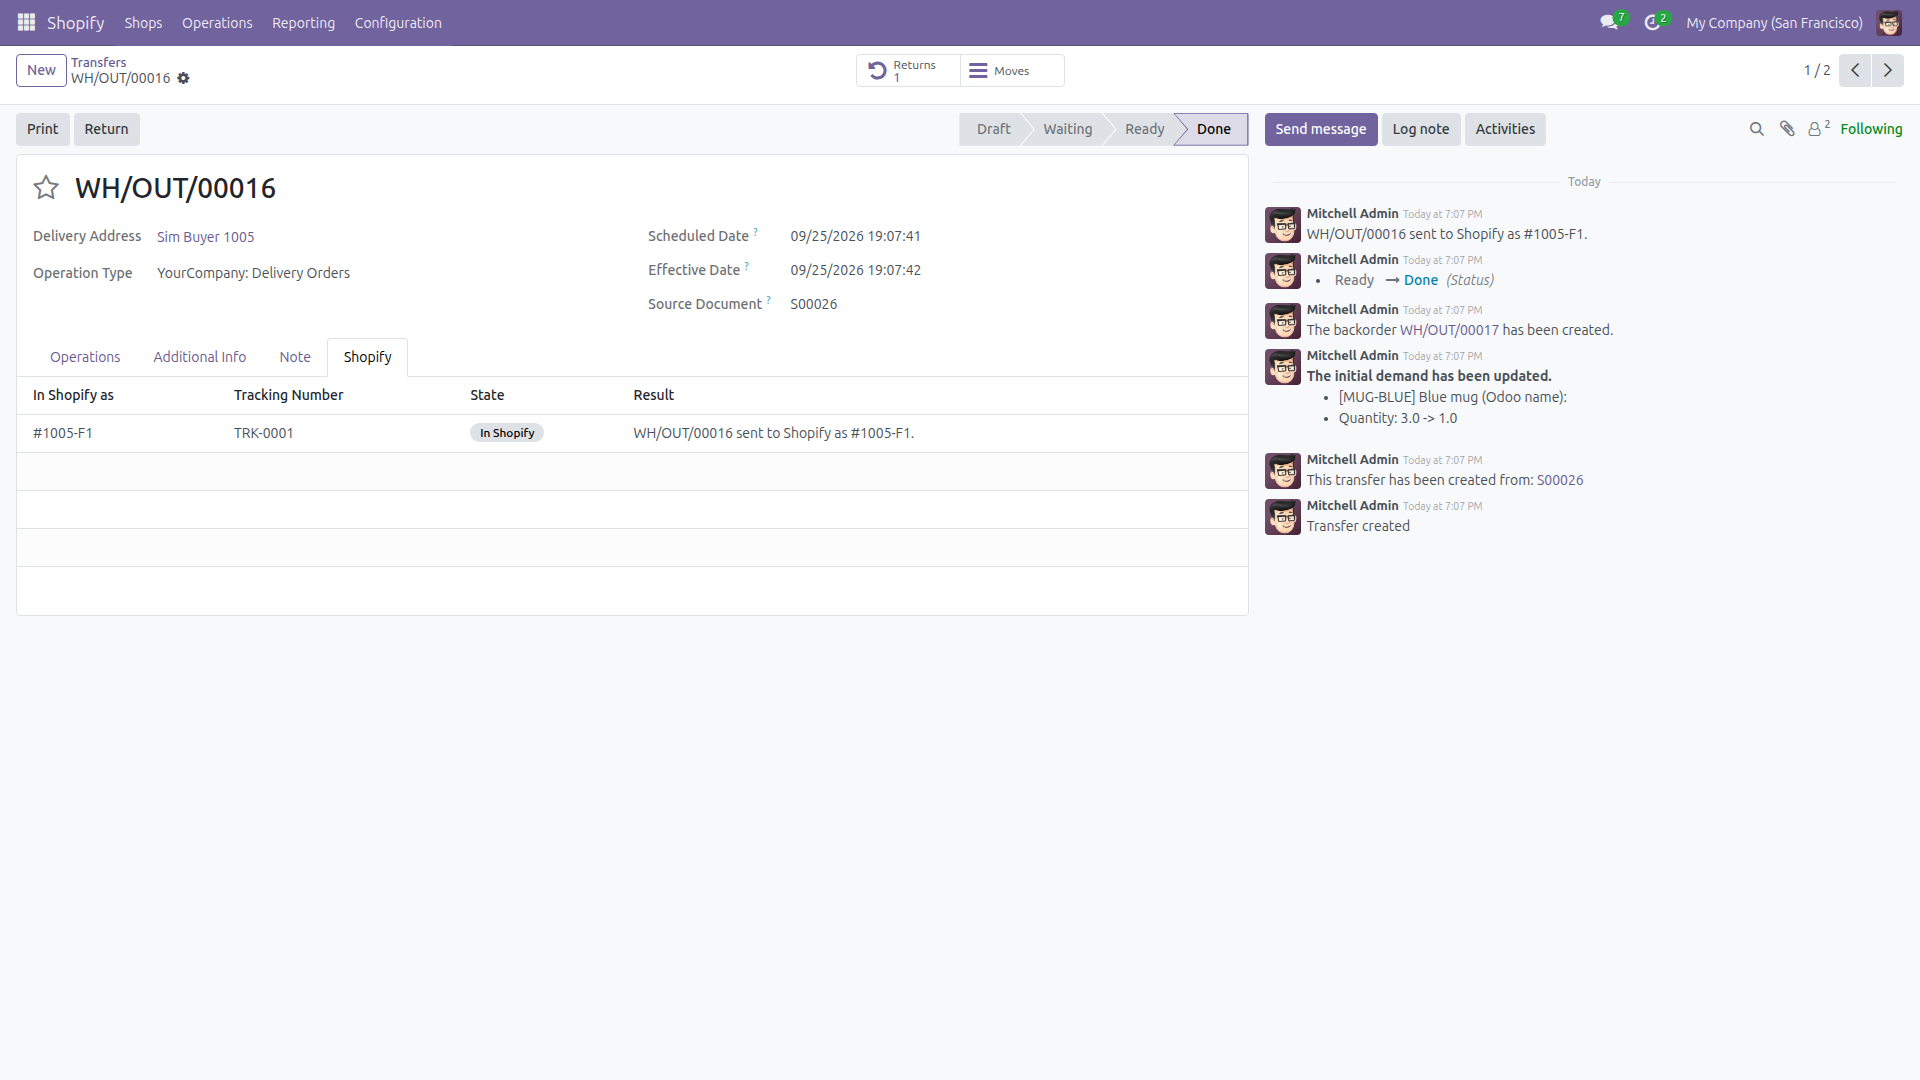Click Scheduled Date value
This screenshot has height=1080, width=1920.
click(x=856, y=236)
